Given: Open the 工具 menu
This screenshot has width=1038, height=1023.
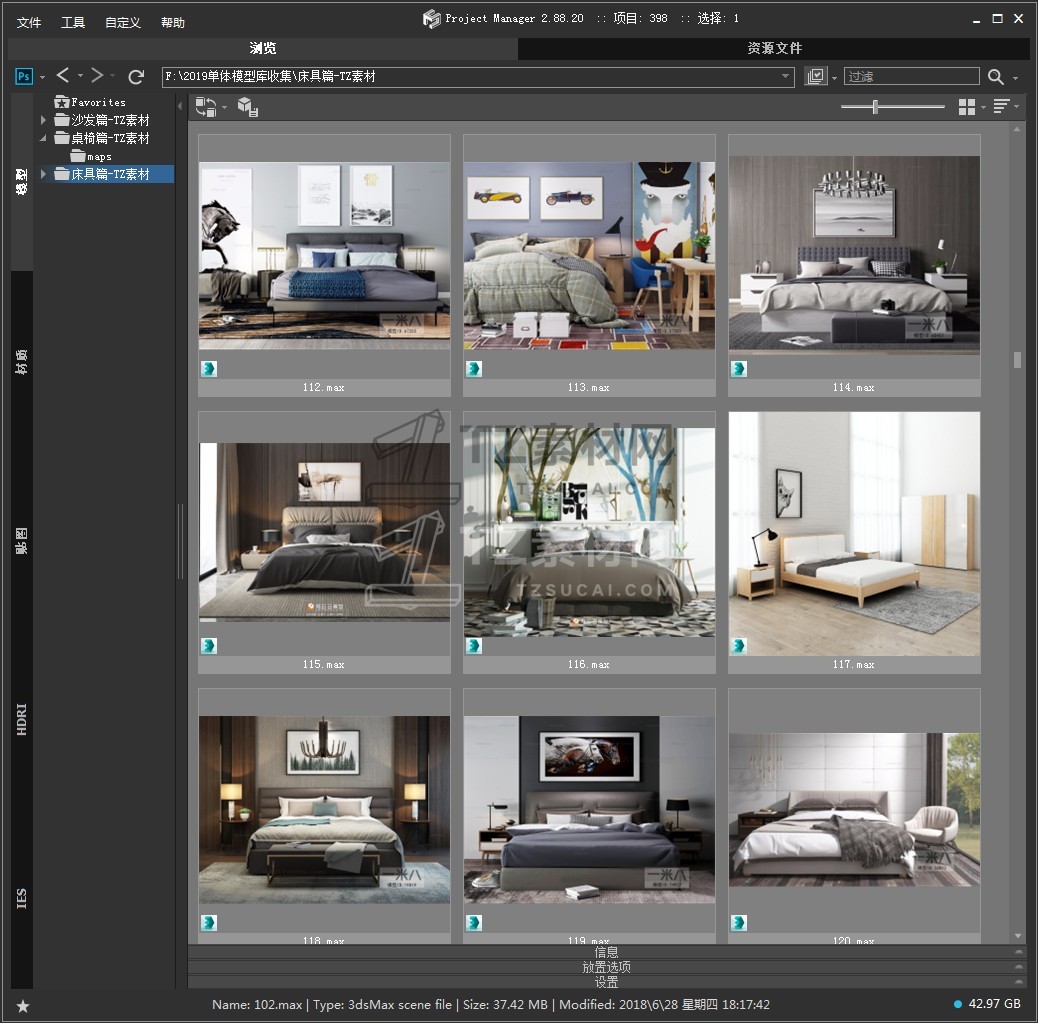Looking at the screenshot, I should click(73, 22).
